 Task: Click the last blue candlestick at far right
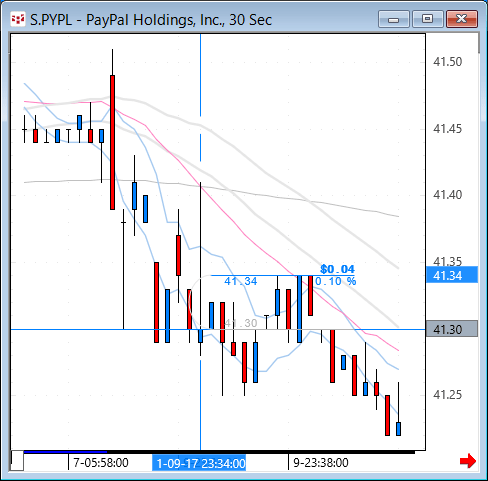click(x=398, y=429)
